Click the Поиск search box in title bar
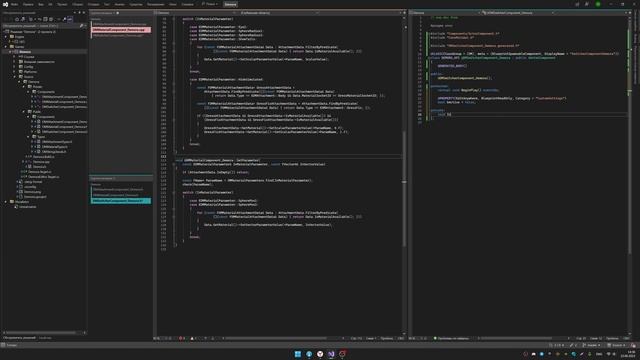This screenshot has height=360, width=640. click(x=209, y=4)
